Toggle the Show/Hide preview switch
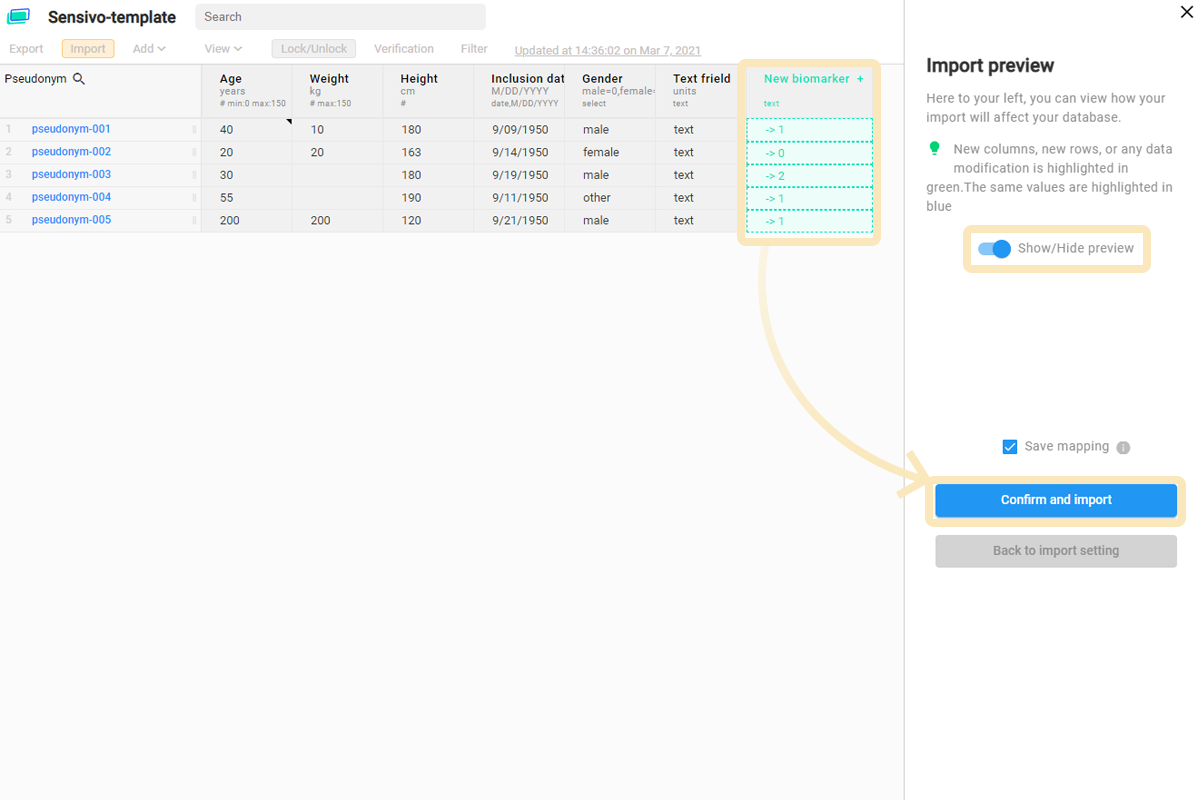 994,249
